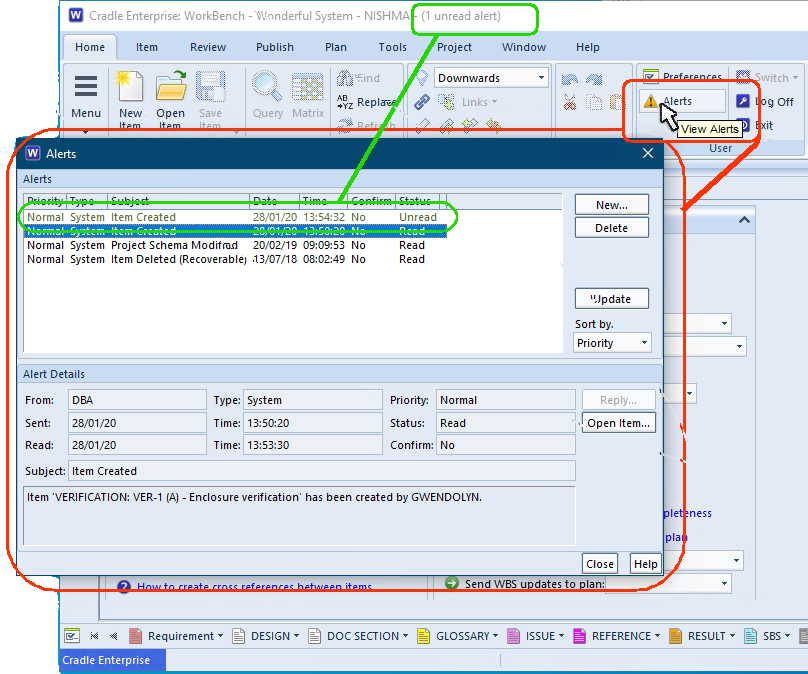Screen dimensions: 808x674
Task: Open the Item ribbon tab
Action: click(x=147, y=47)
